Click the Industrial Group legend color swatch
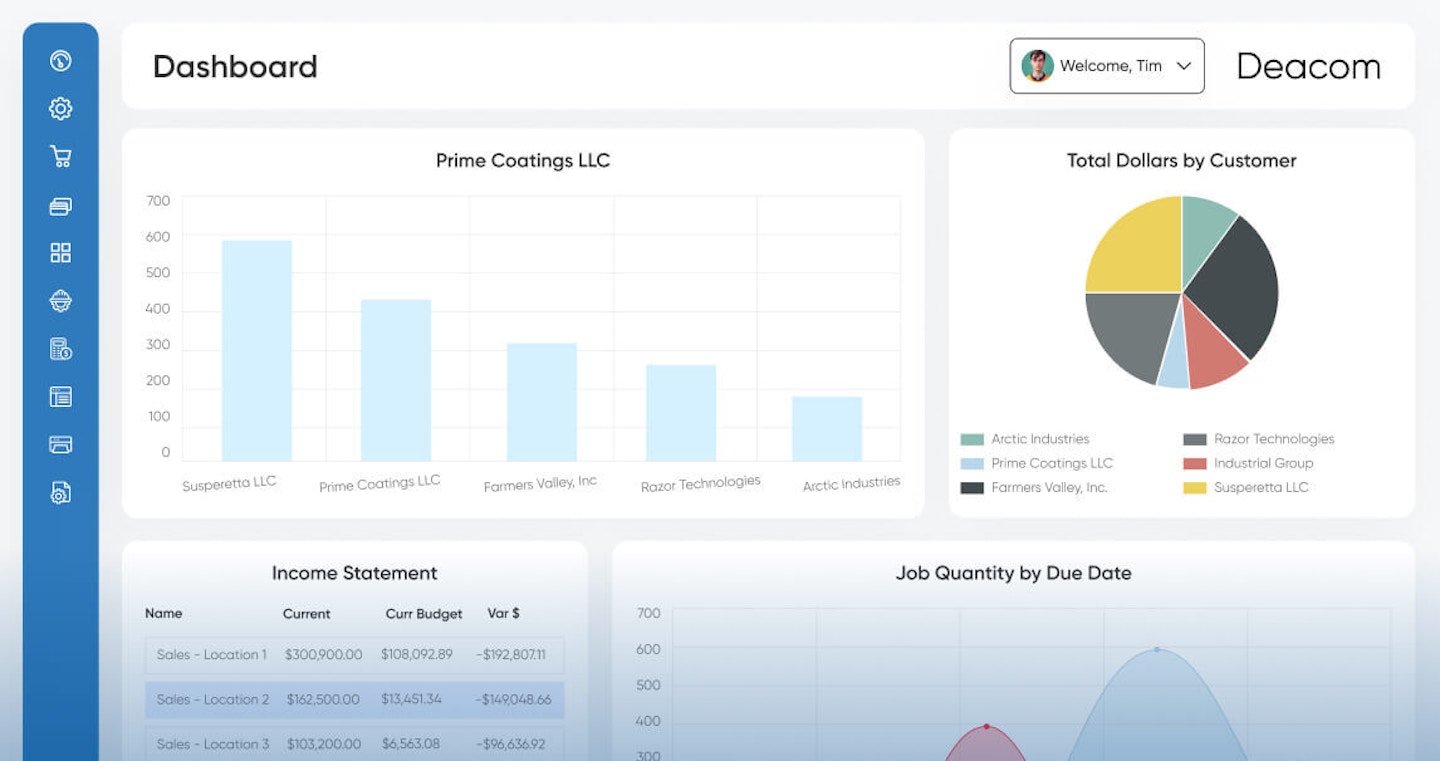 1195,464
